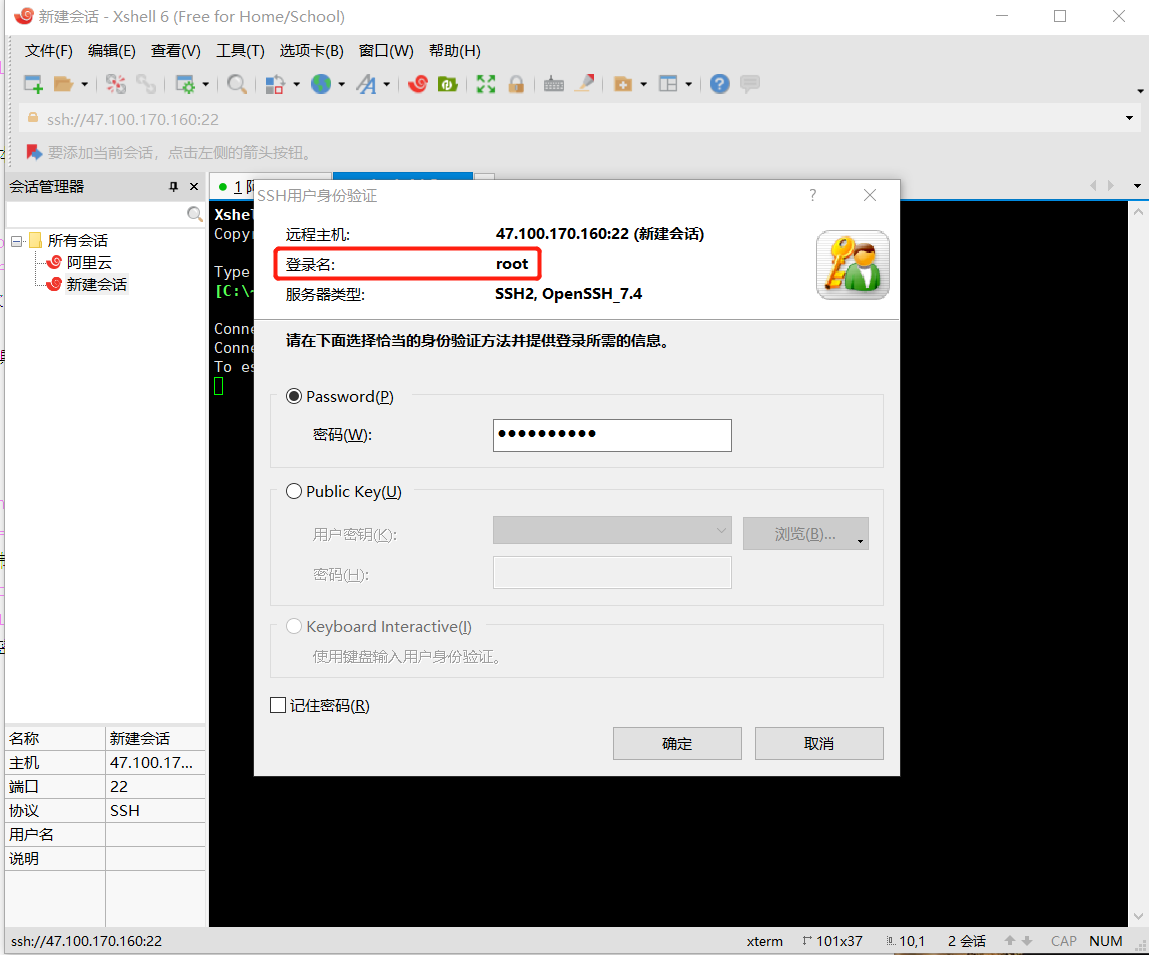Screen dimensions: 1149x955
Task: Select the highlight pen icon on the toolbar
Action: pos(587,83)
